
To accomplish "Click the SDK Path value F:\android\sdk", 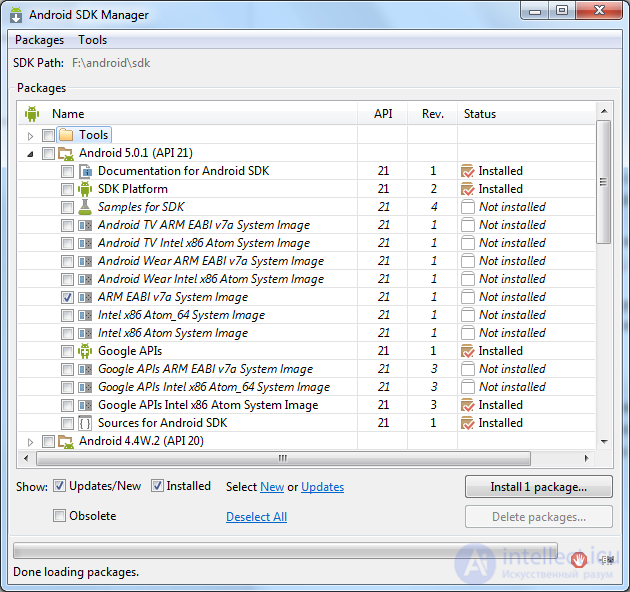I will 111,63.
